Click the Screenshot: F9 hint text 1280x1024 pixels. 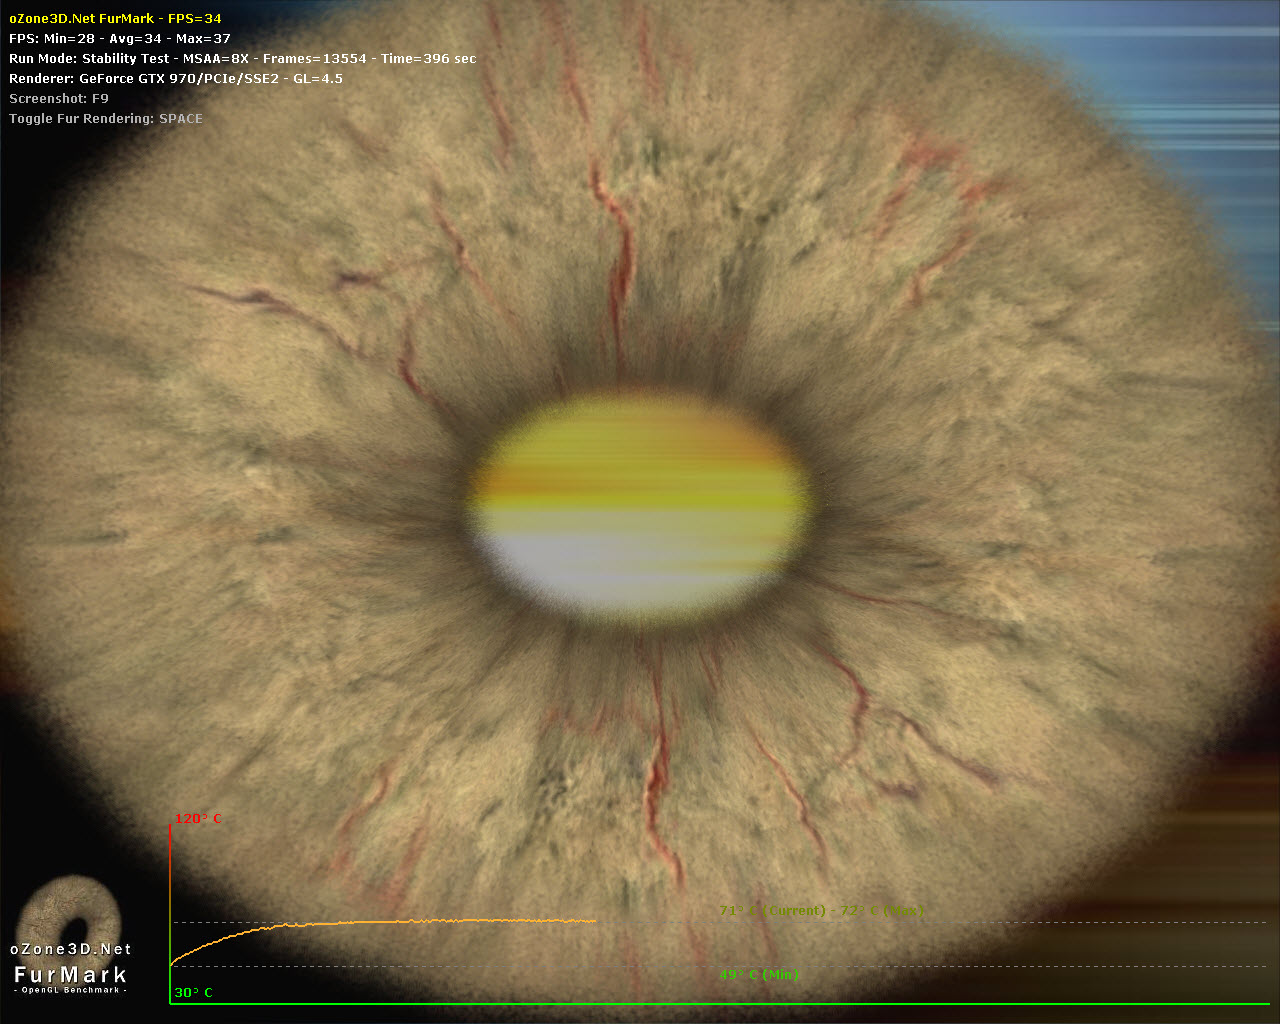(58, 98)
